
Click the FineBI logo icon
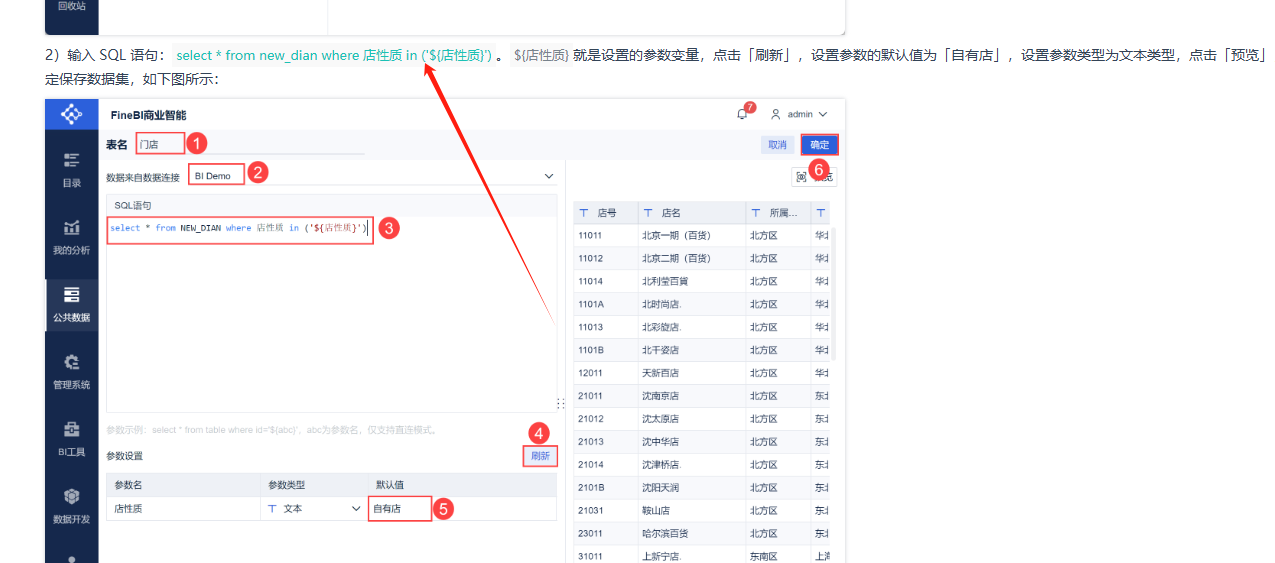coord(71,115)
